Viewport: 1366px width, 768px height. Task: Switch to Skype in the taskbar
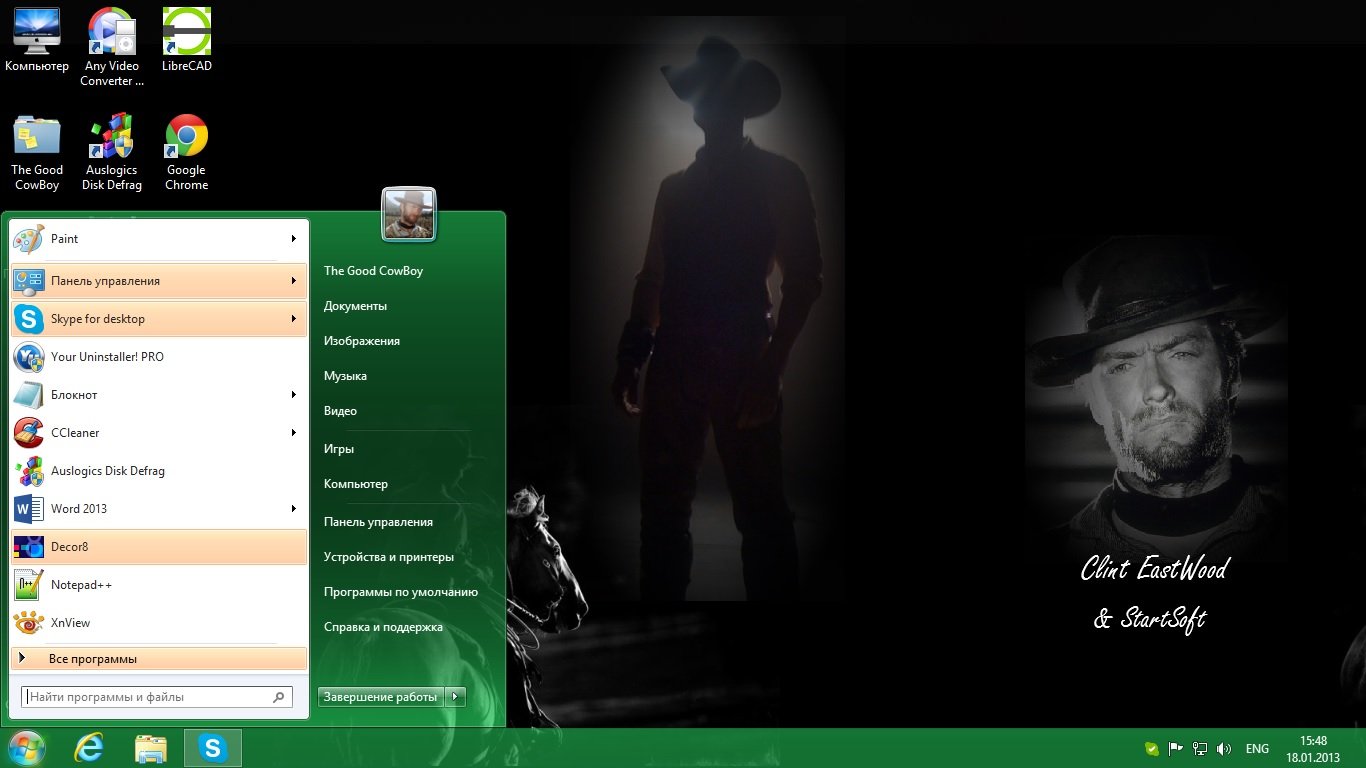coord(213,748)
